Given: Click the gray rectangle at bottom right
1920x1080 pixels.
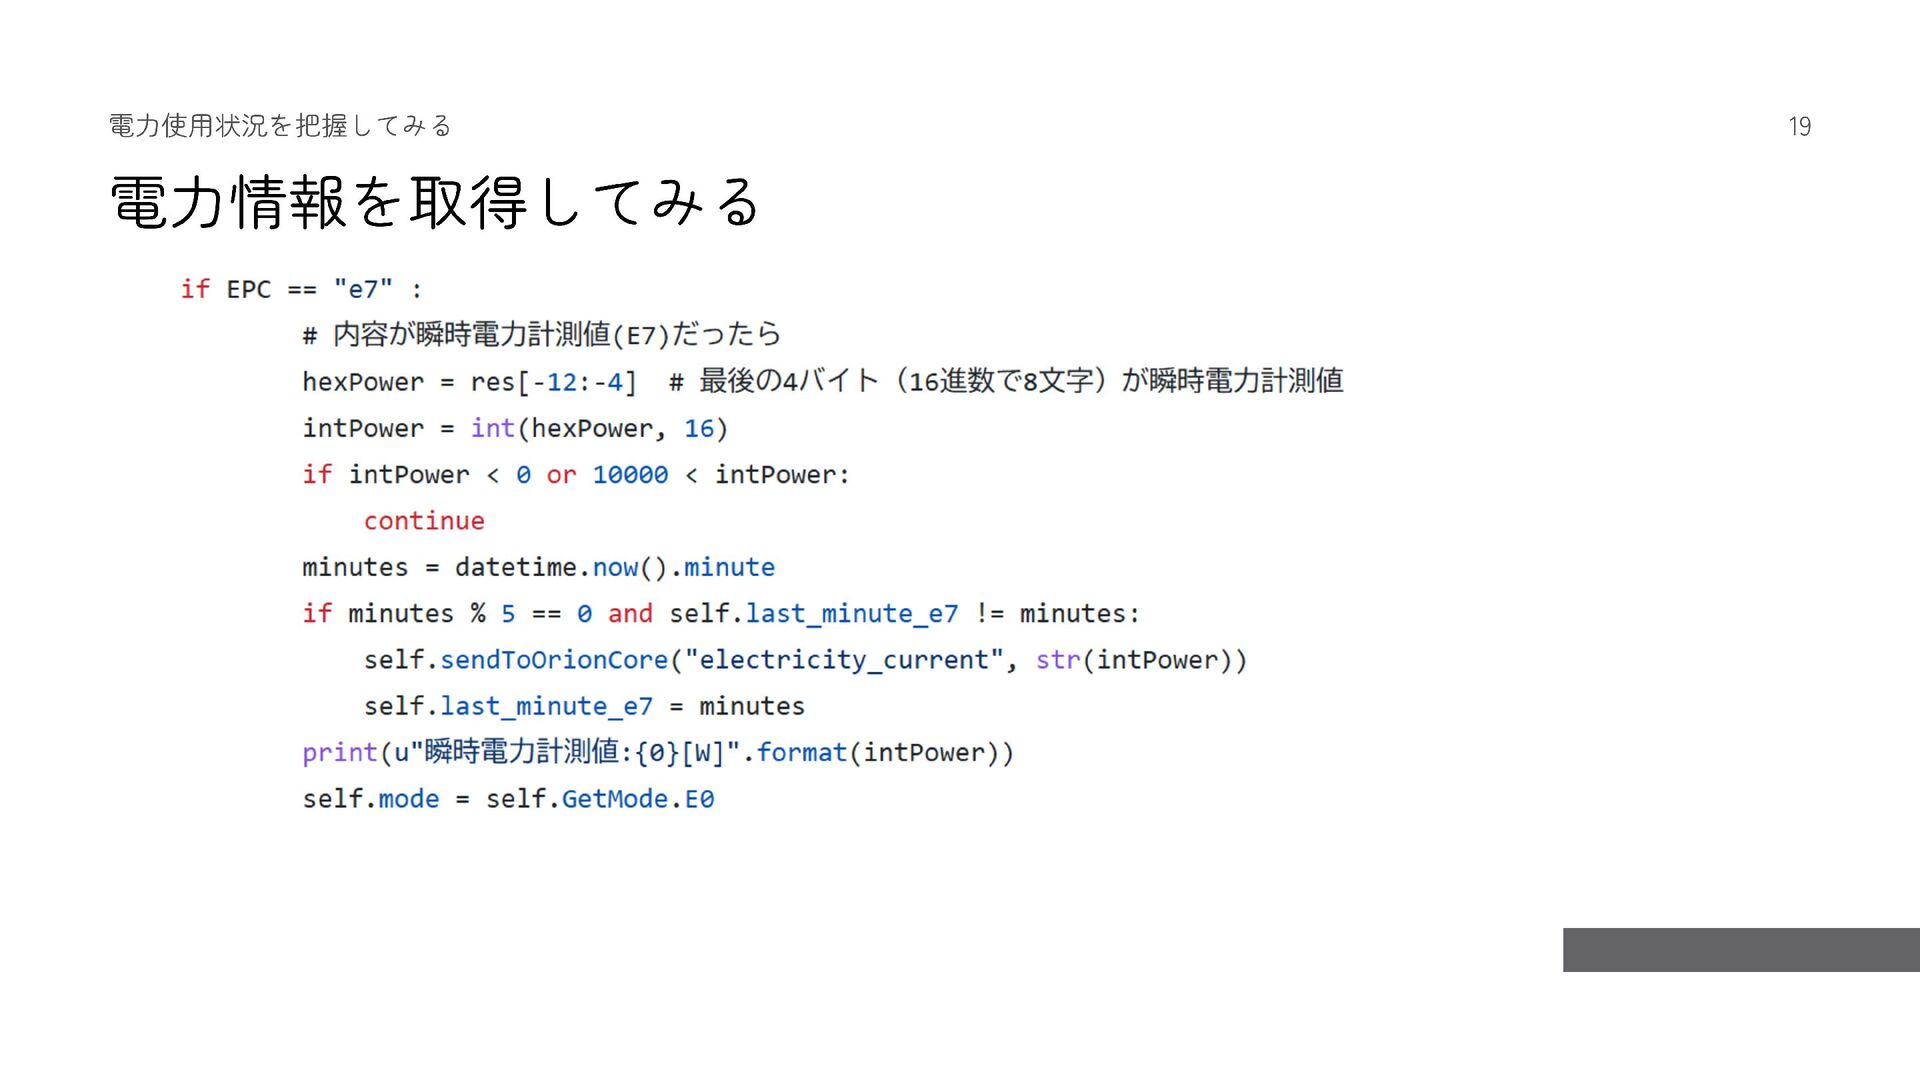Looking at the screenshot, I should coord(1741,949).
